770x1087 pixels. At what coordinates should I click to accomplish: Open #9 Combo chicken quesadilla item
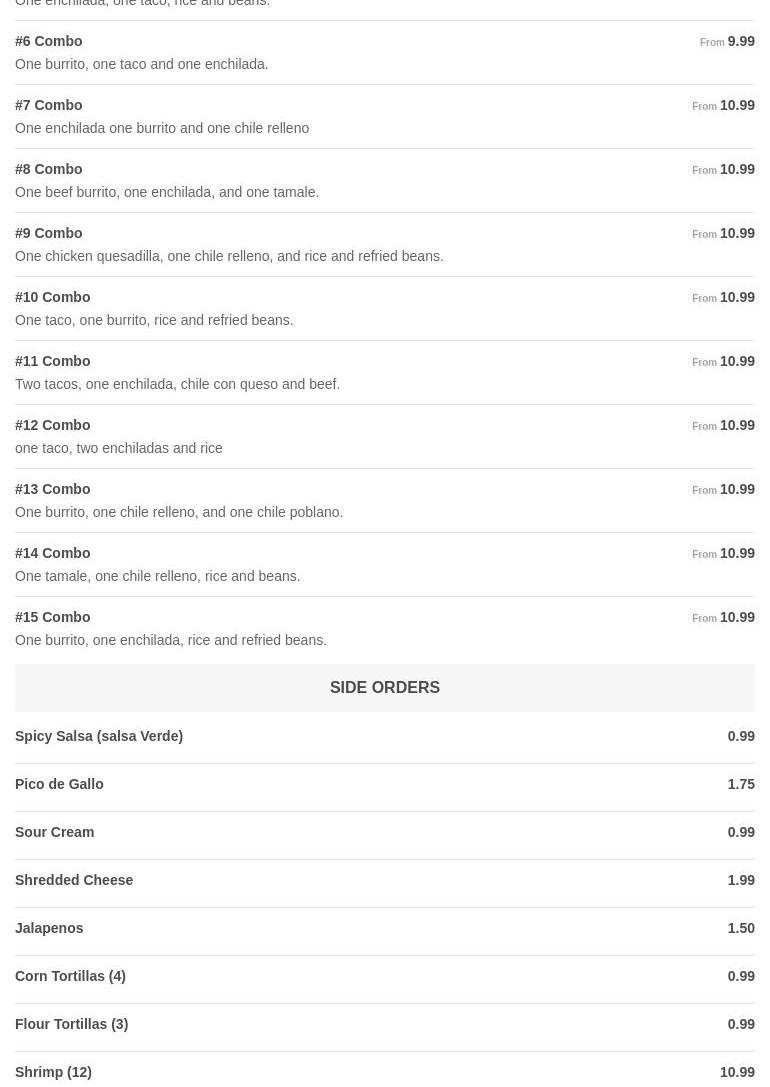point(49,234)
